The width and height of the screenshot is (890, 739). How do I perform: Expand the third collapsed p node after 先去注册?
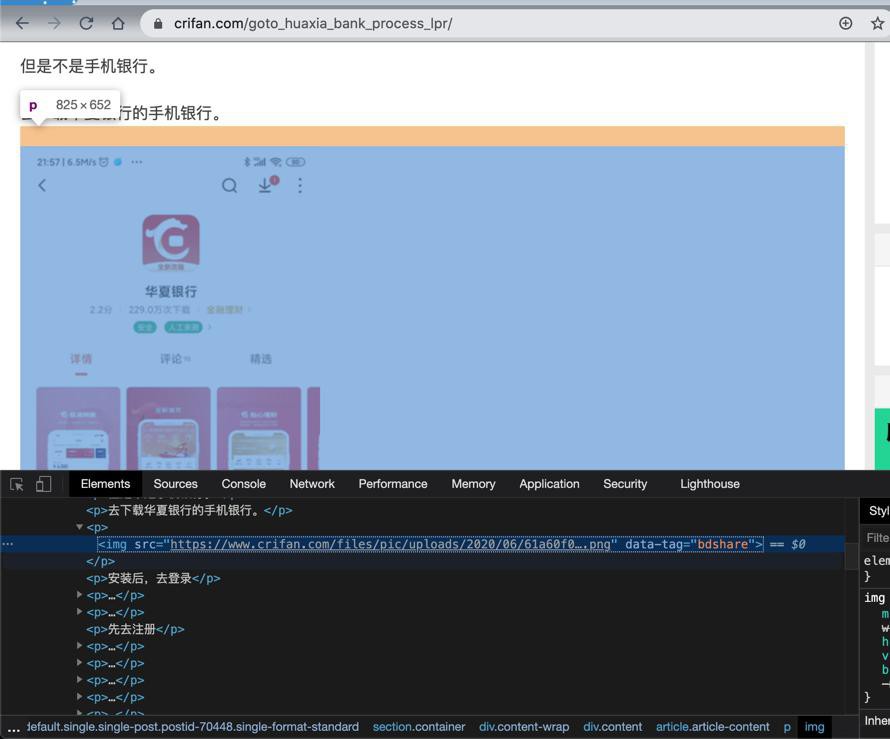coord(79,680)
